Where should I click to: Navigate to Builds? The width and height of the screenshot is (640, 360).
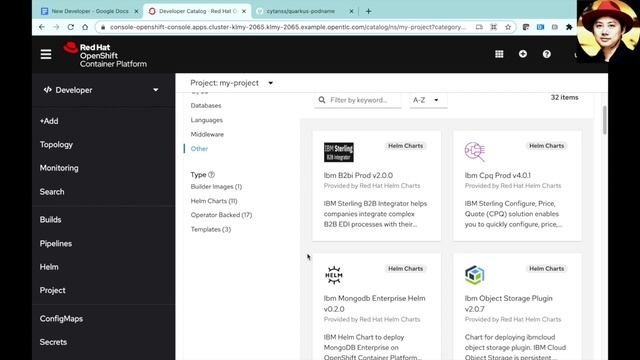[51, 220]
